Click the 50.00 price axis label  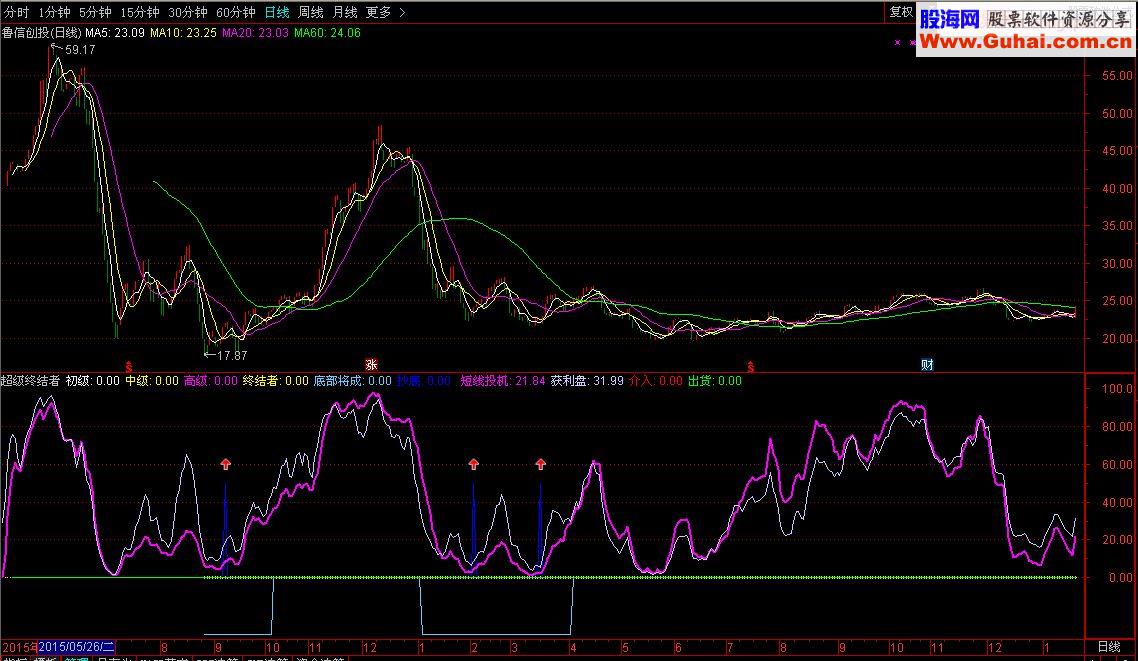click(x=1117, y=113)
